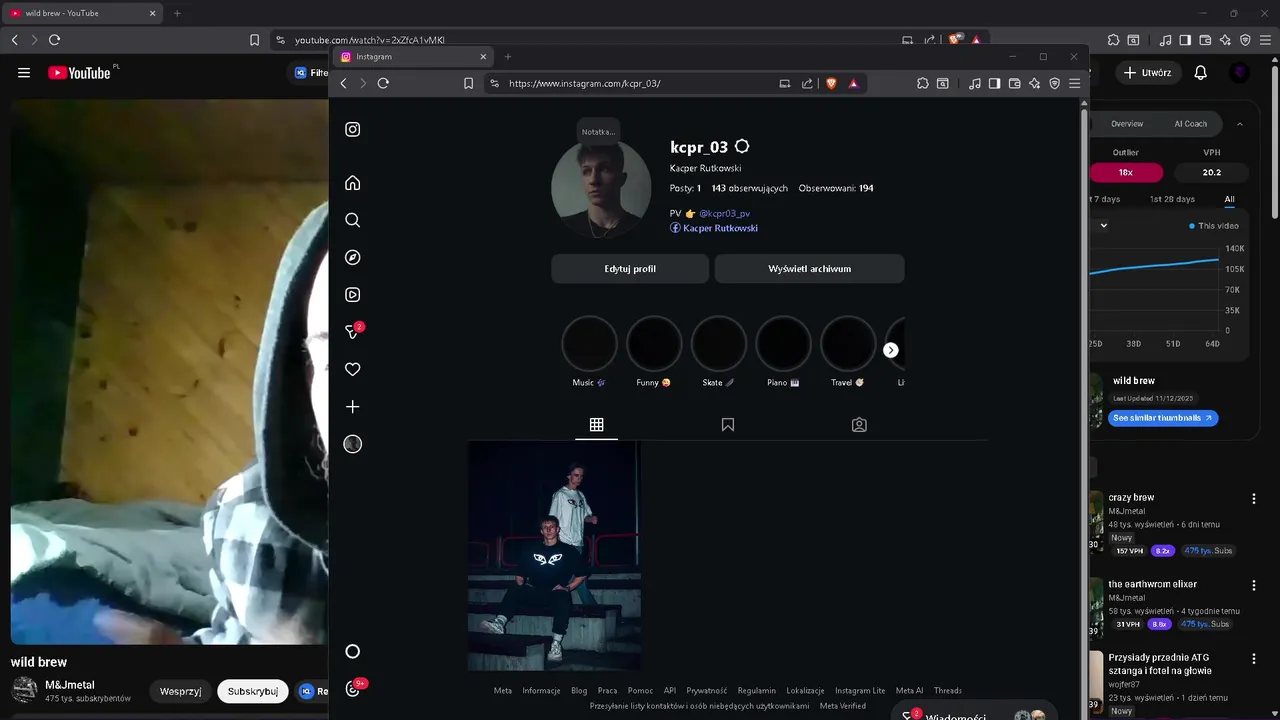The image size is (1280, 720).
Task: Click See similar thumbnails button
Action: tap(1163, 418)
